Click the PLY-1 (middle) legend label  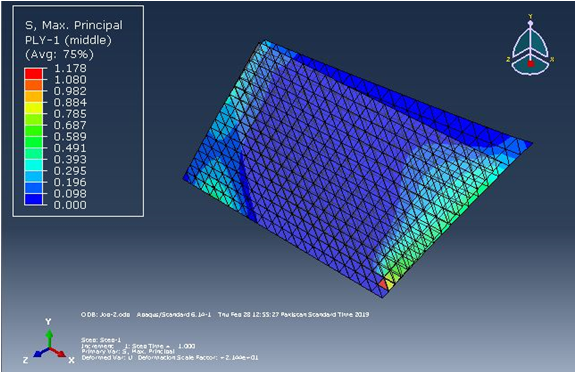click(x=68, y=40)
